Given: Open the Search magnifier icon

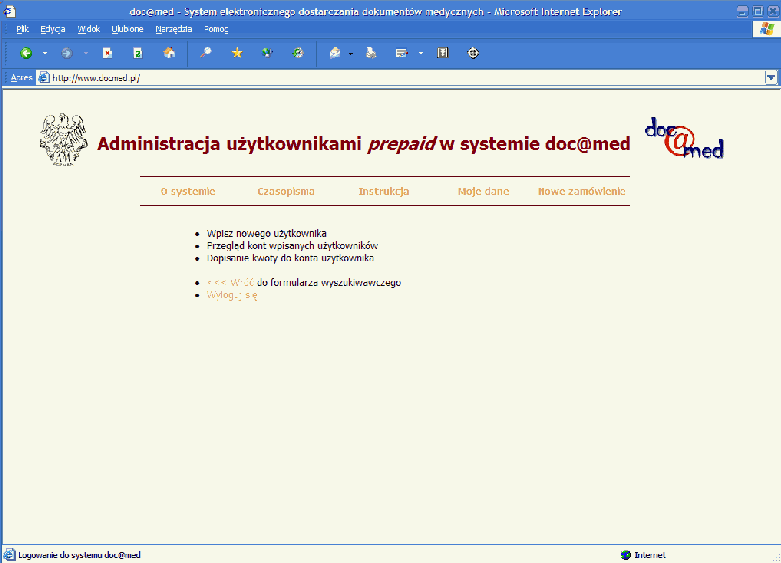Looking at the screenshot, I should [206, 53].
